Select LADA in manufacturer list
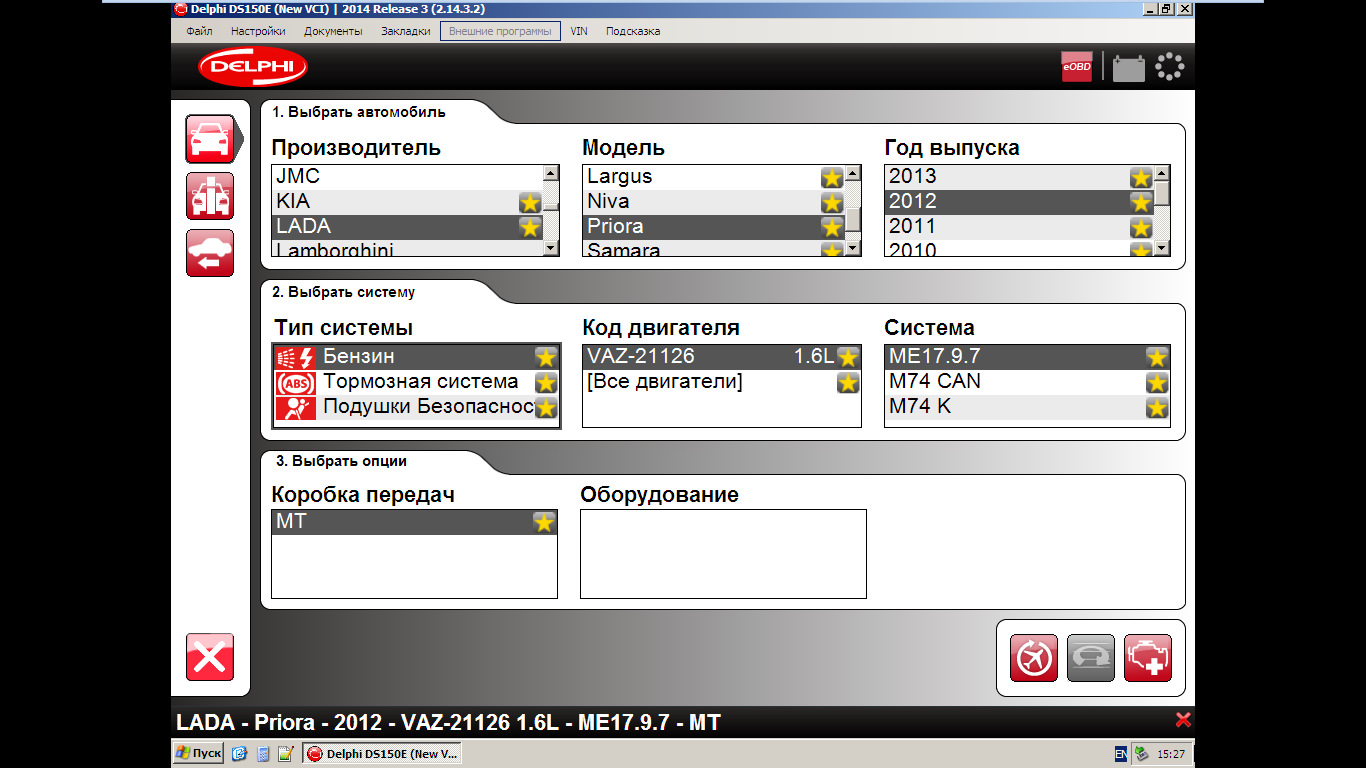Viewport: 1366px width, 768px height. point(407,227)
